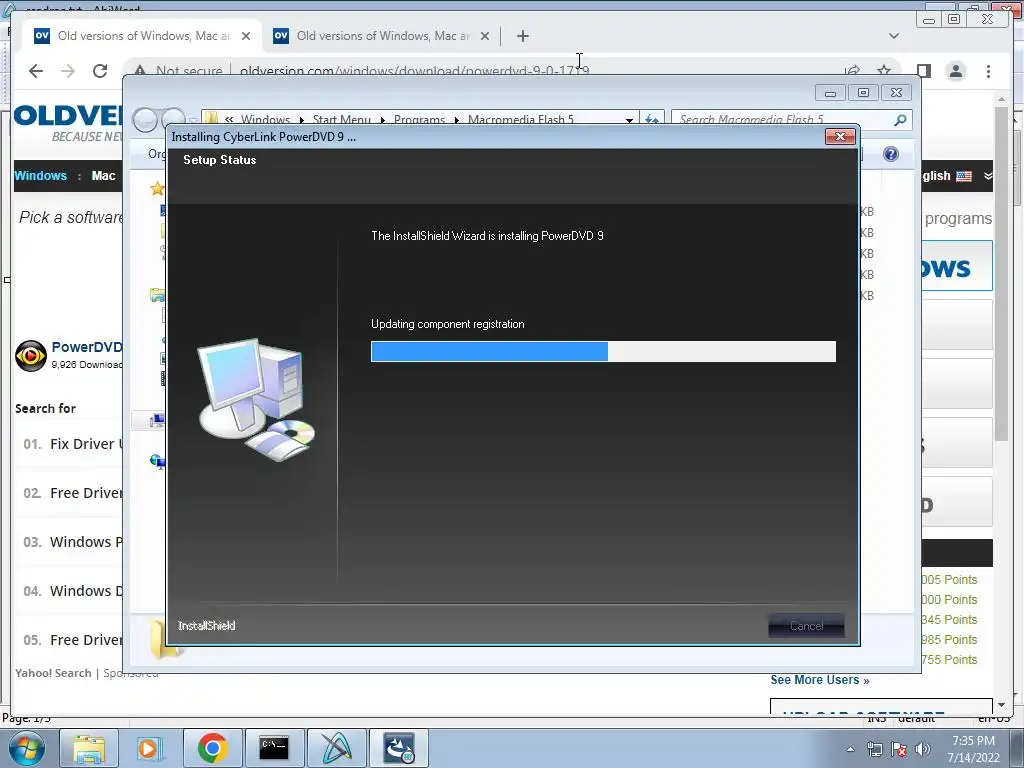Click the Explorer search magnifier icon

(900, 120)
